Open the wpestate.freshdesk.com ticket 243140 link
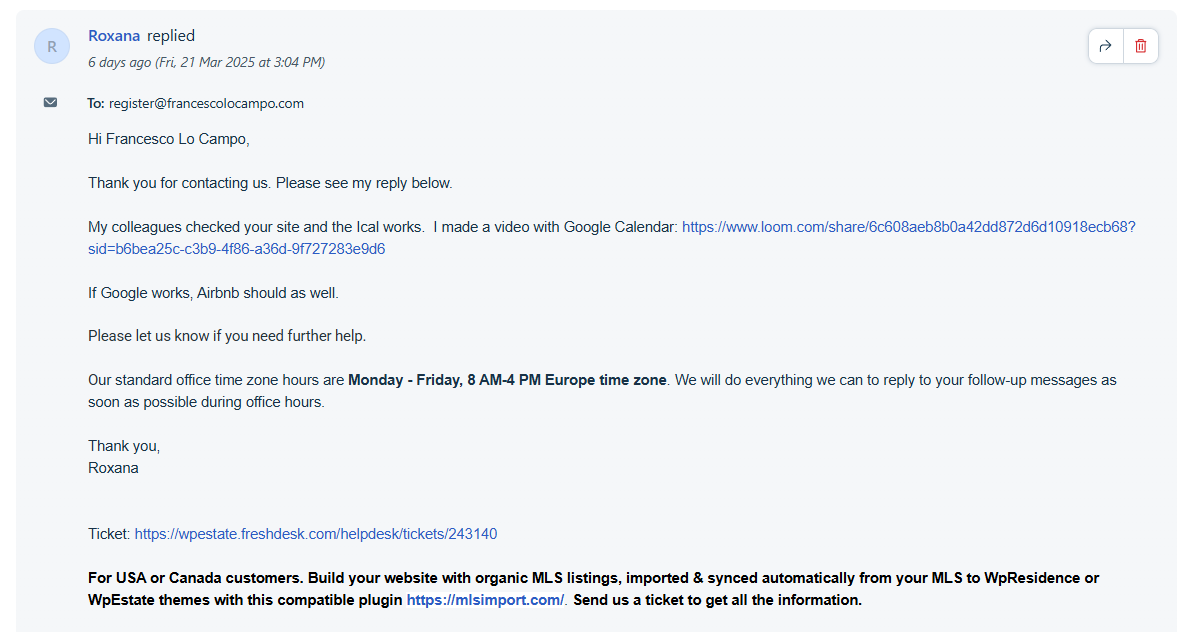The image size is (1187, 632). click(316, 534)
